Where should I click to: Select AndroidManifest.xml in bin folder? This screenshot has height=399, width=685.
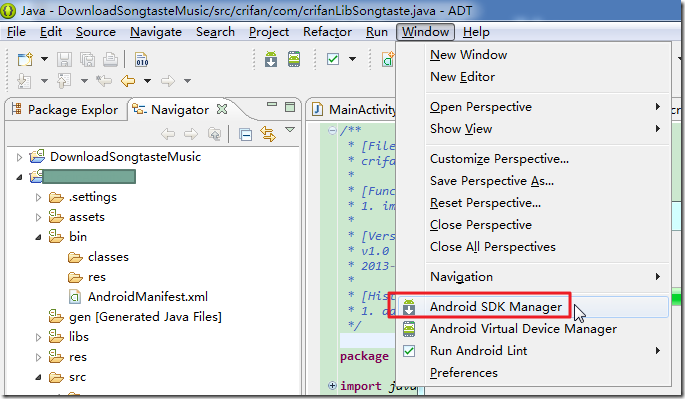point(148,297)
